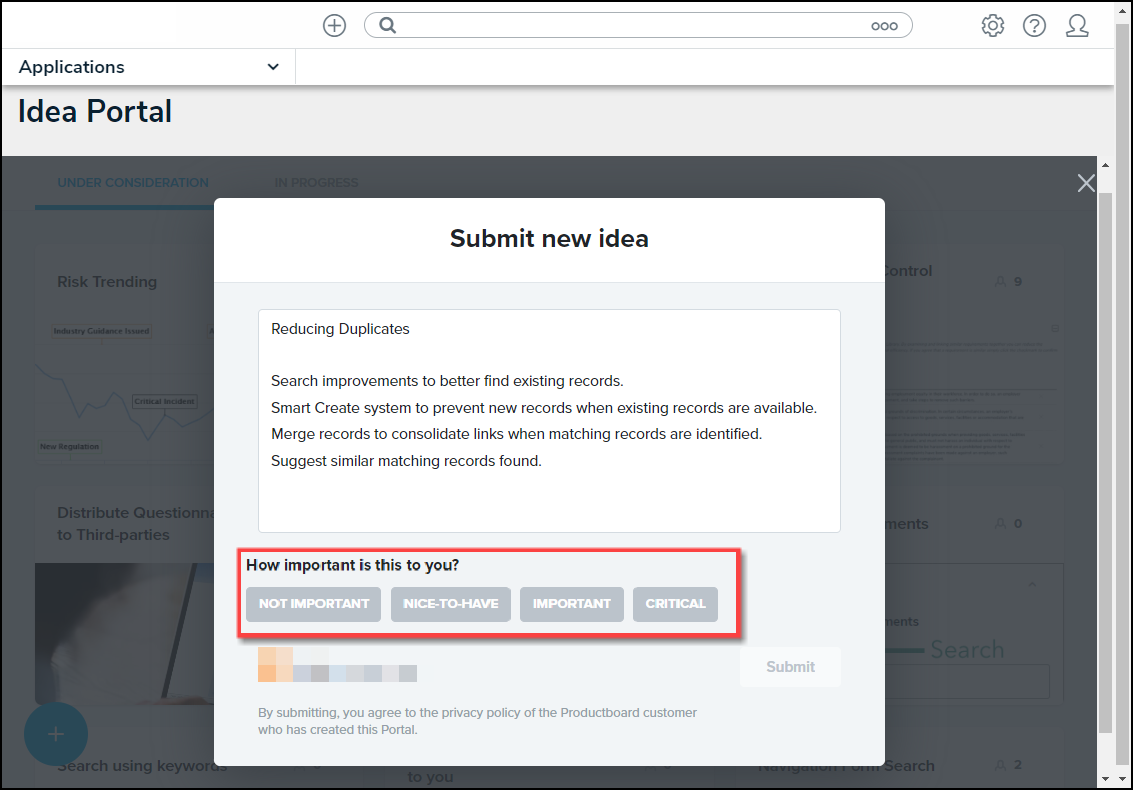Switch to In Progress tab

[316, 183]
